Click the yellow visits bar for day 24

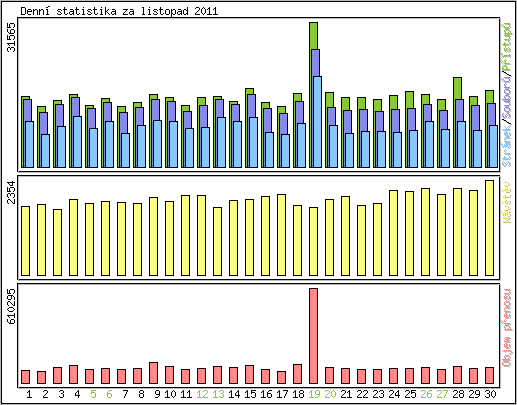[x=393, y=233]
